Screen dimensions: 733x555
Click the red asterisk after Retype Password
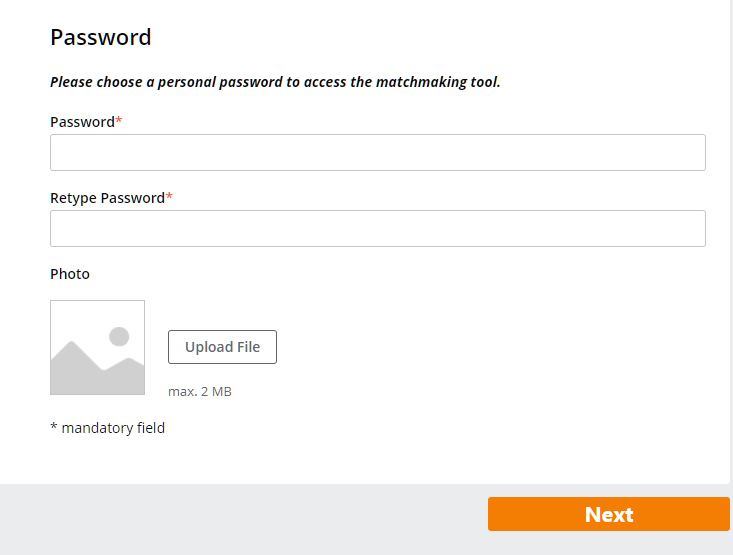coord(169,197)
